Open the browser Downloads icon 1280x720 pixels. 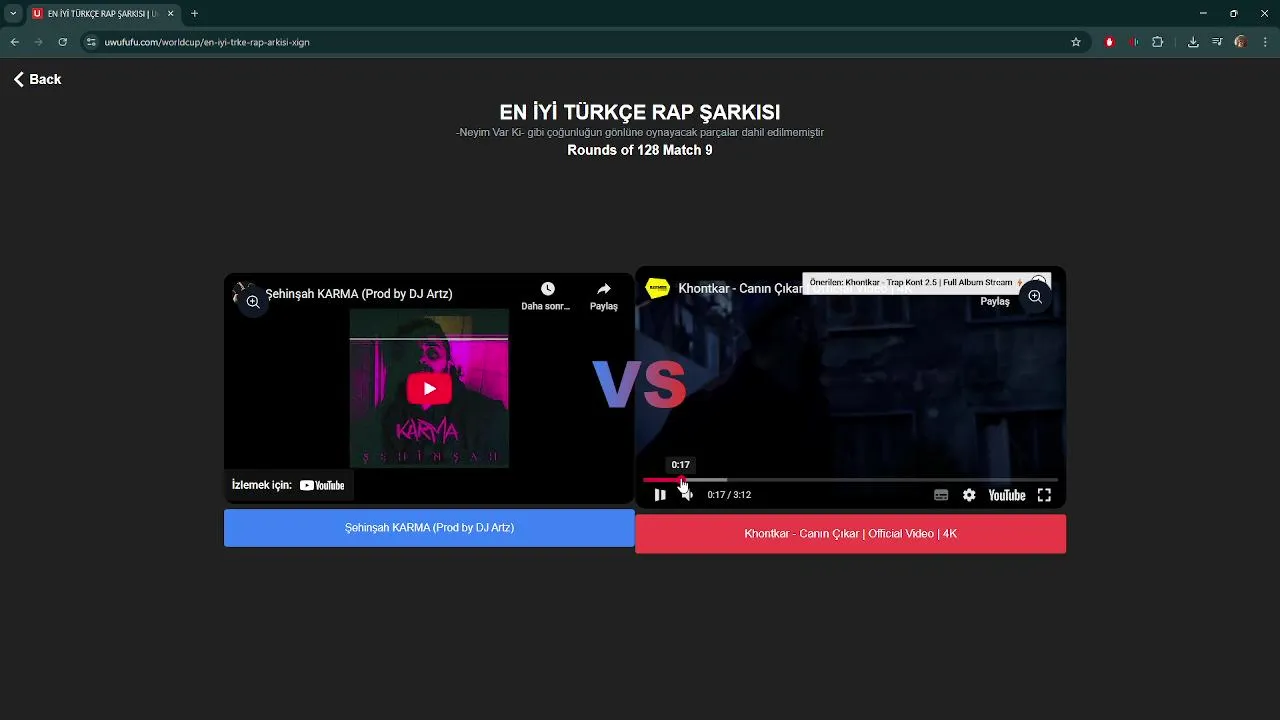click(x=1193, y=42)
